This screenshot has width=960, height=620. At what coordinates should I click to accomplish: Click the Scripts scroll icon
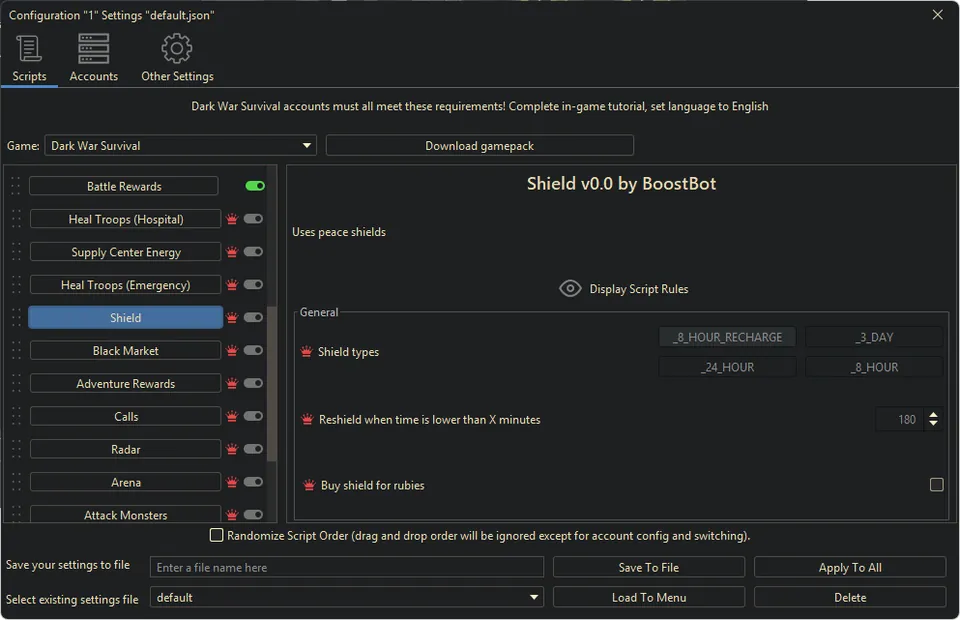[x=29, y=48]
